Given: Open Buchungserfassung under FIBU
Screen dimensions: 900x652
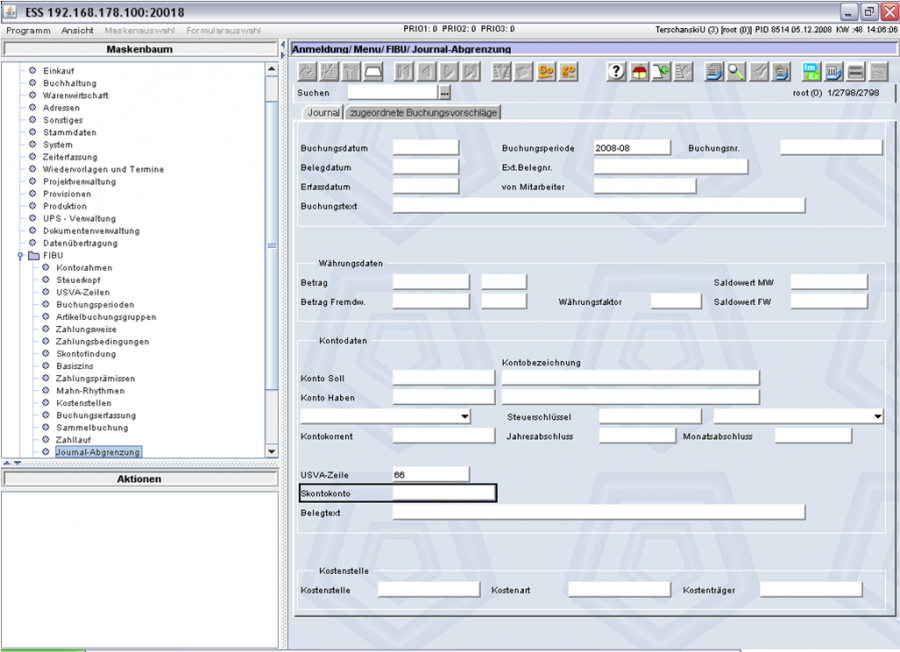Looking at the screenshot, I should click(96, 415).
